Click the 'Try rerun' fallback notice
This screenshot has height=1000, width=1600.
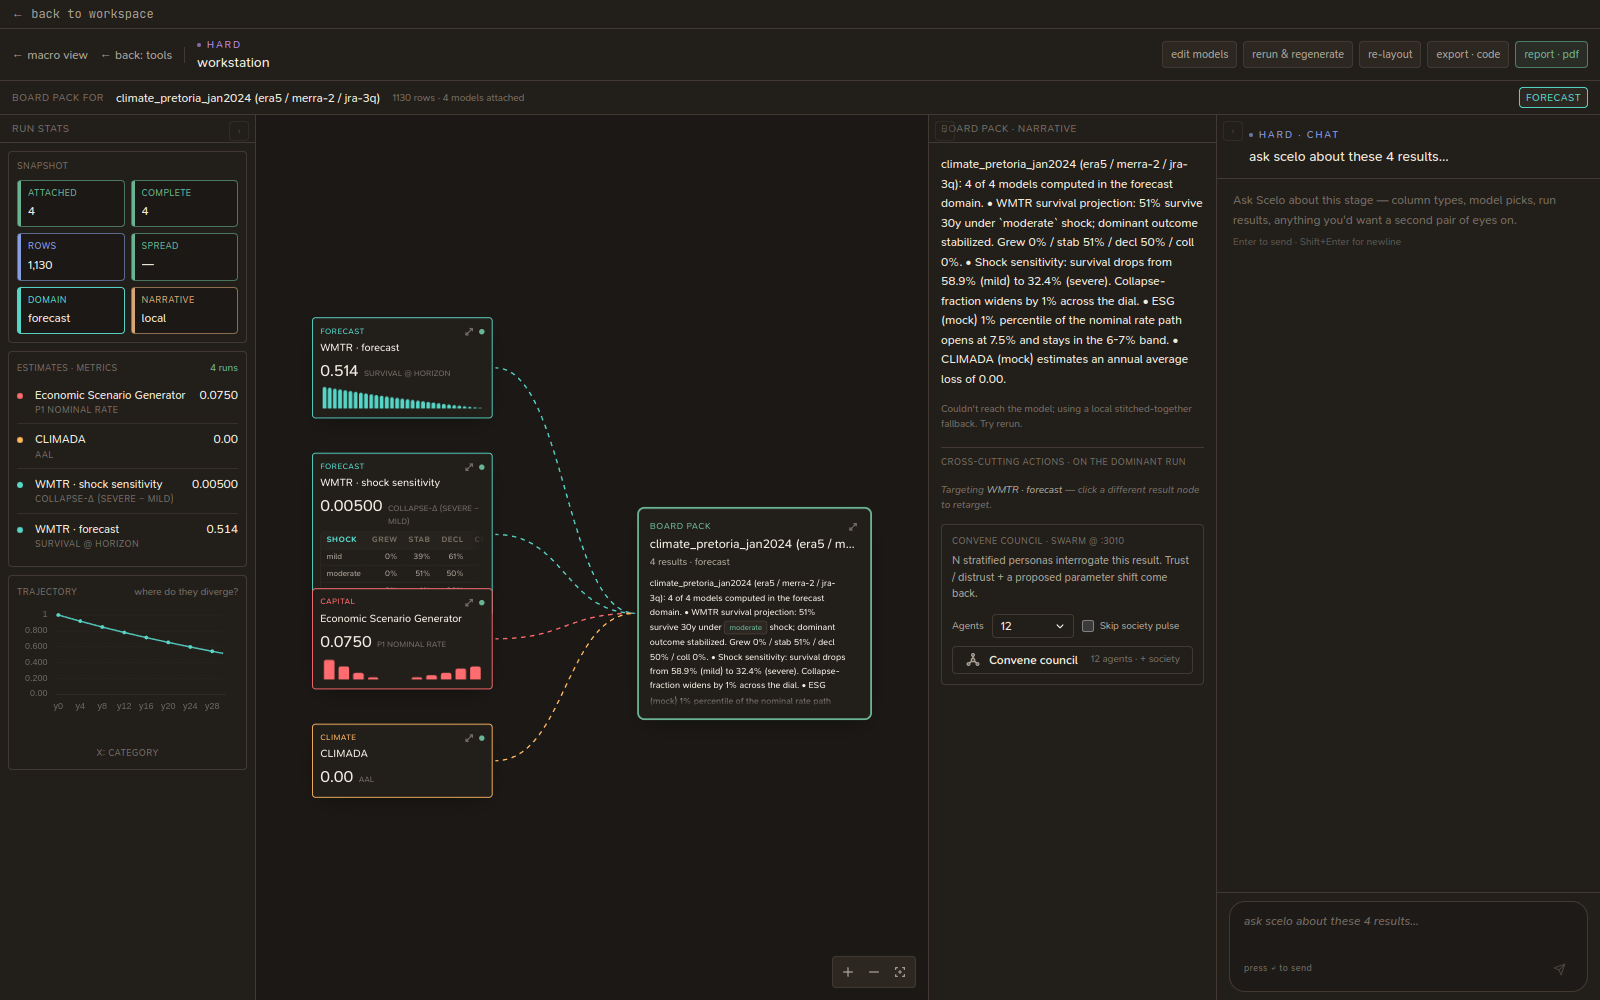[1066, 416]
